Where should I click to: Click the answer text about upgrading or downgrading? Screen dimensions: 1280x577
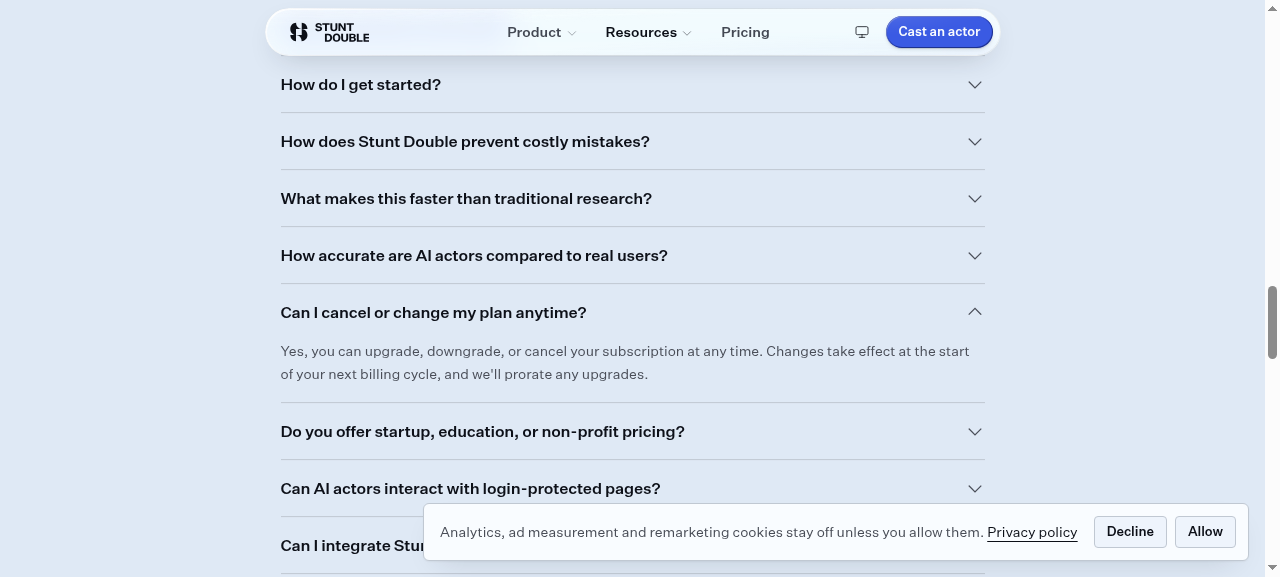(625, 363)
